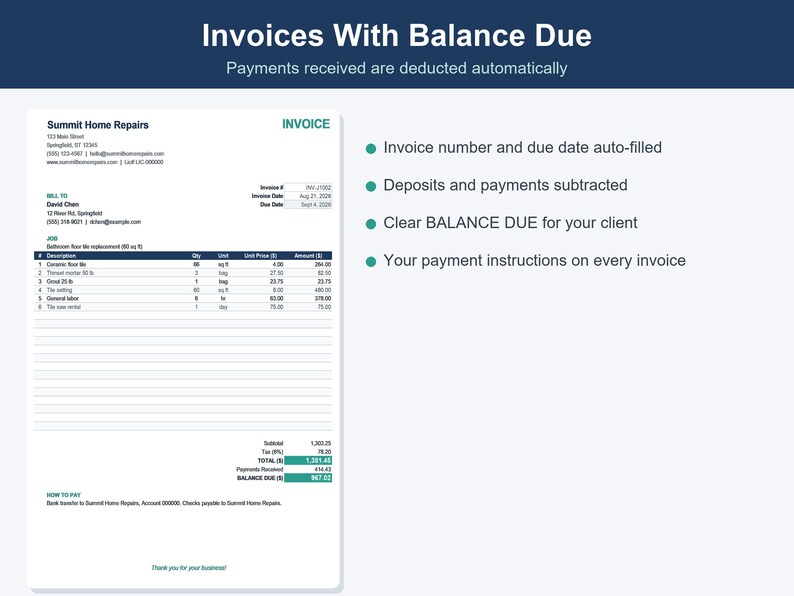794x596 pixels.
Task: Click the 'Qty' column header
Action: 196,256
